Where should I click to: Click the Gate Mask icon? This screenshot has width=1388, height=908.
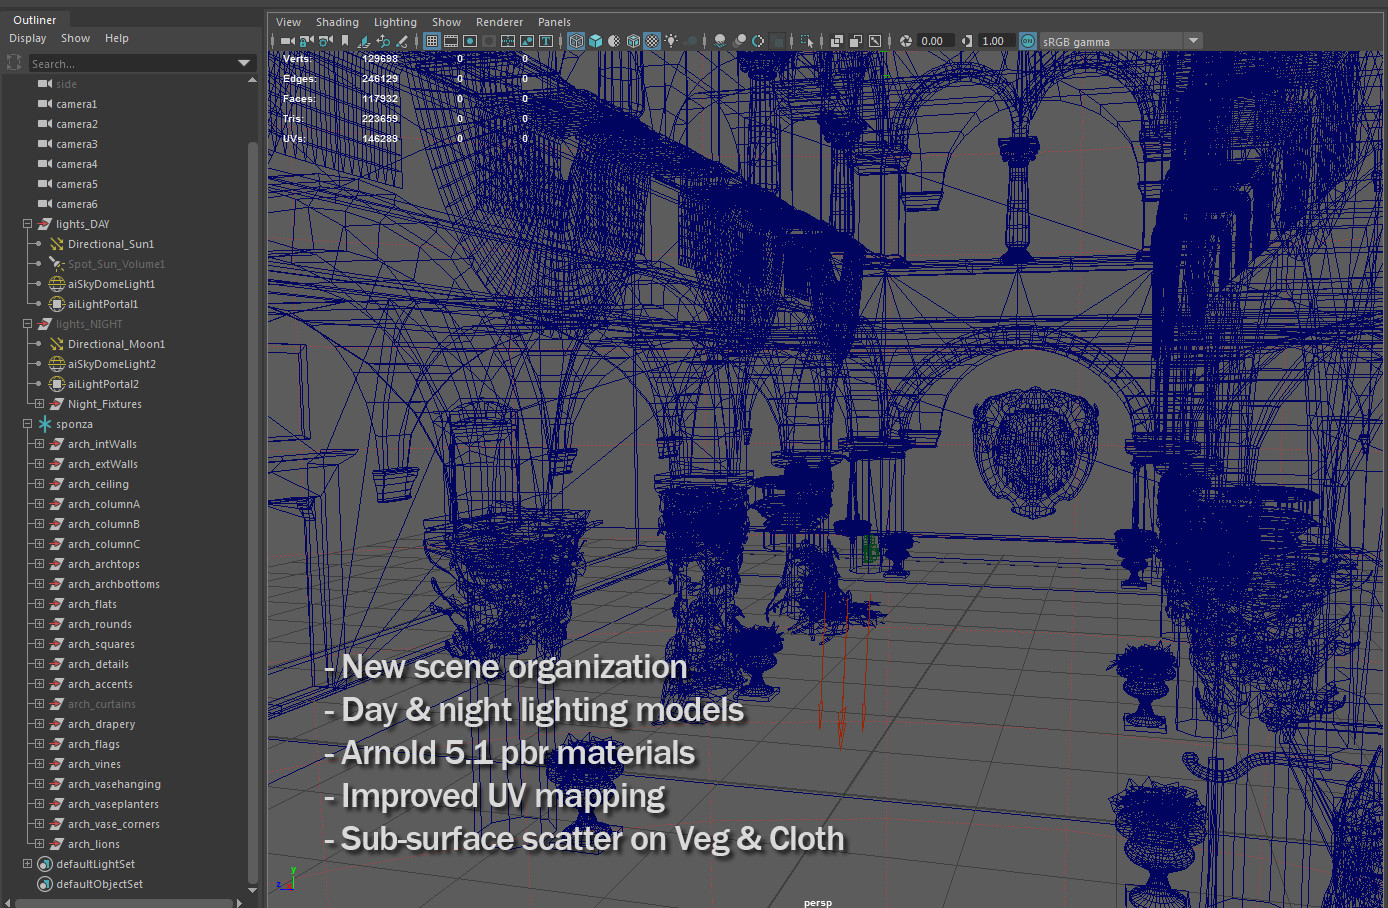pos(488,41)
